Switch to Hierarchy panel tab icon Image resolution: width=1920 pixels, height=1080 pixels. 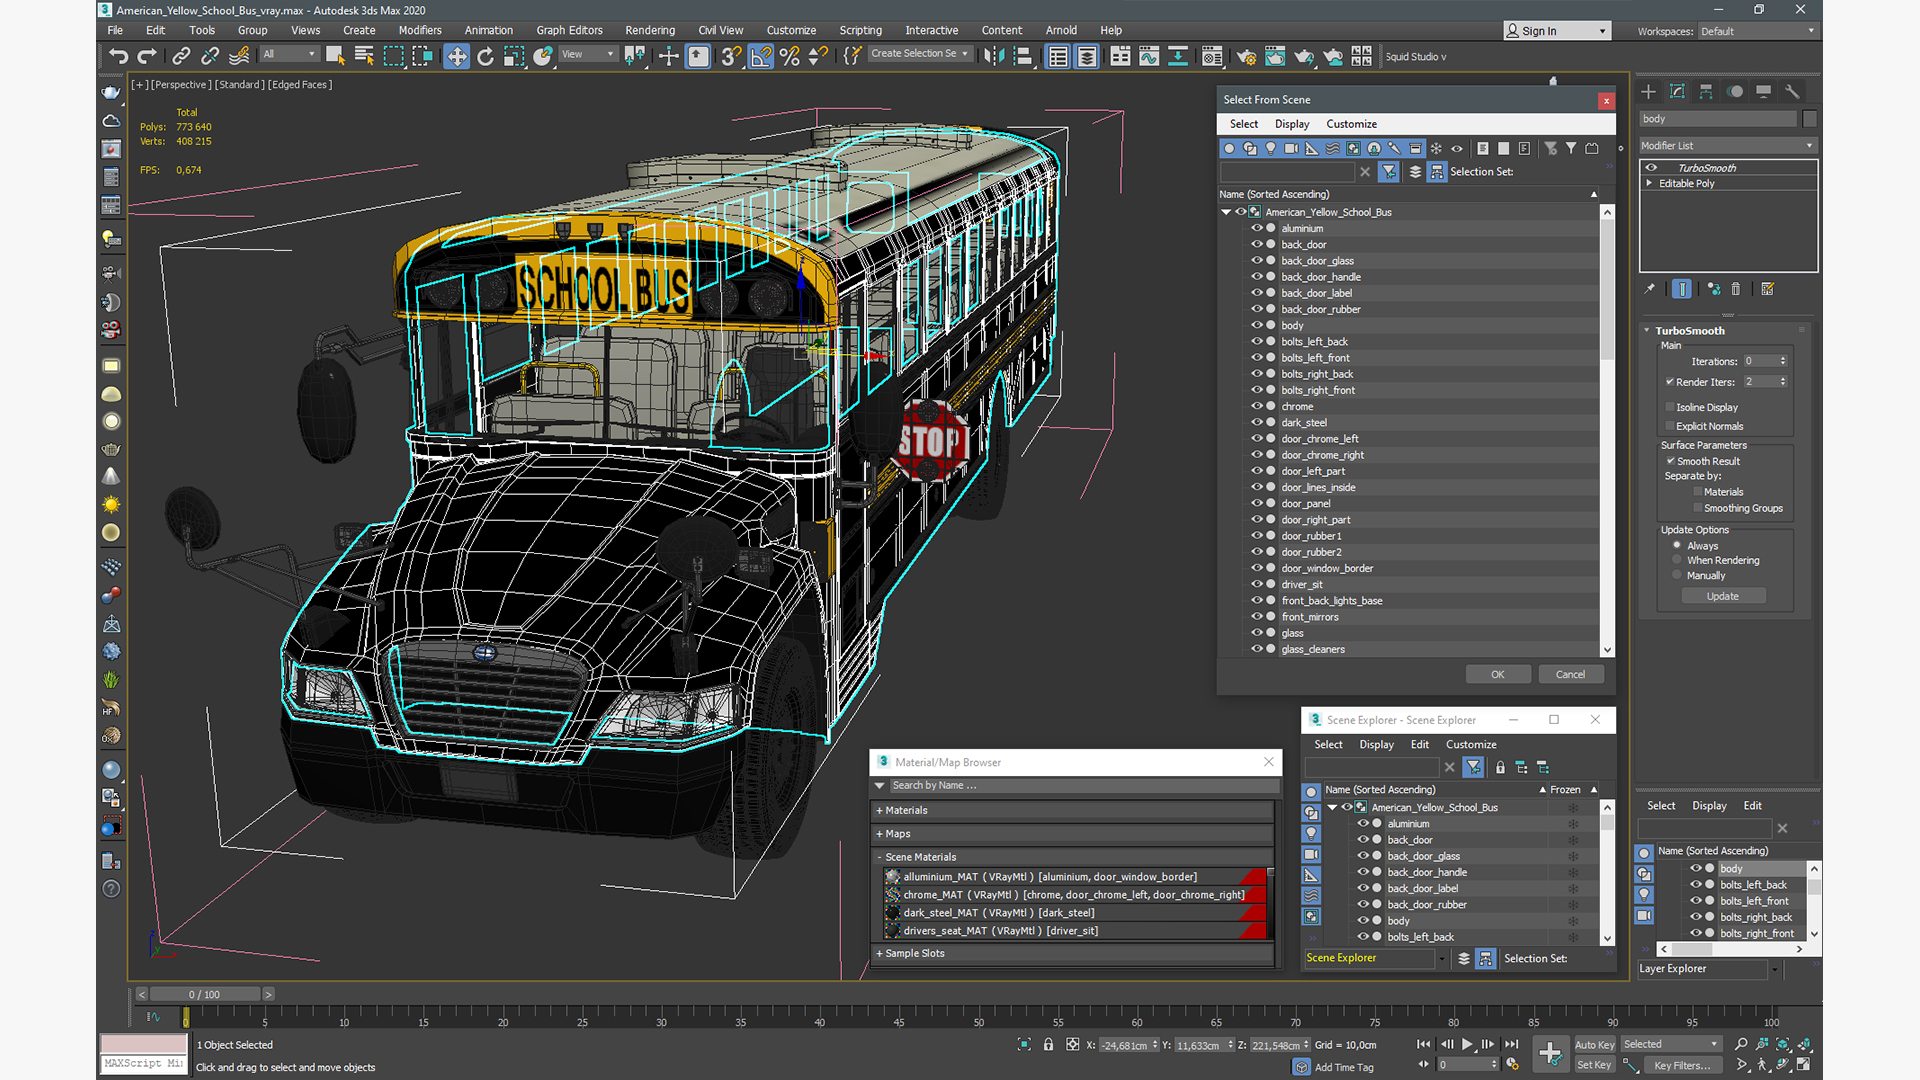[x=1706, y=92]
